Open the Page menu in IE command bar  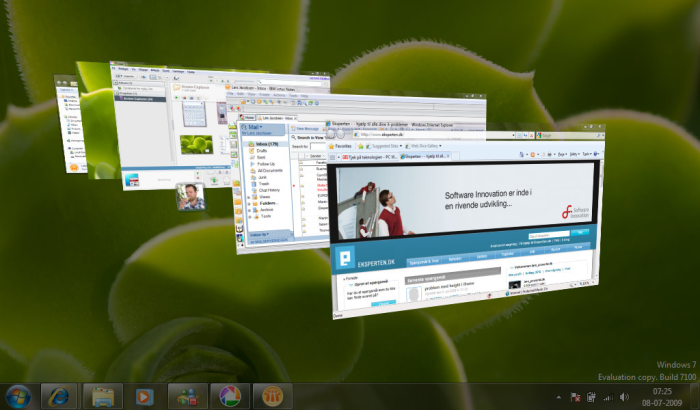[562, 155]
